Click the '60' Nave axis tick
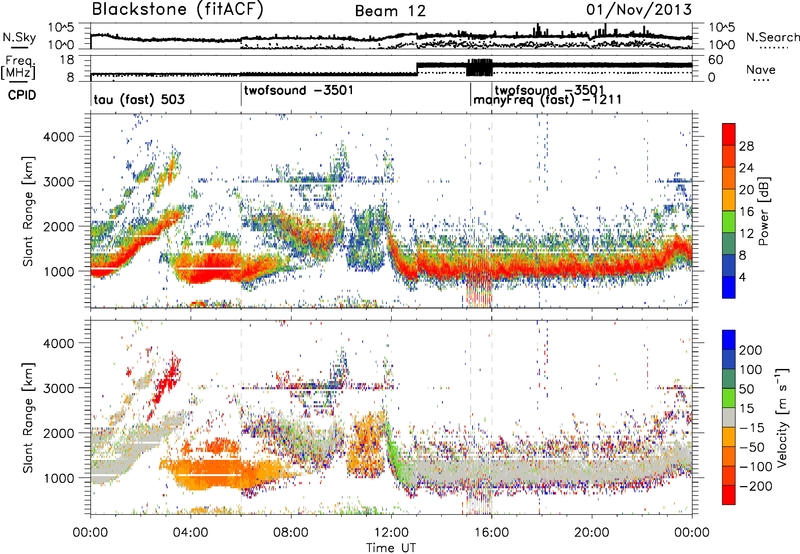800x554 pixels. (x=716, y=60)
